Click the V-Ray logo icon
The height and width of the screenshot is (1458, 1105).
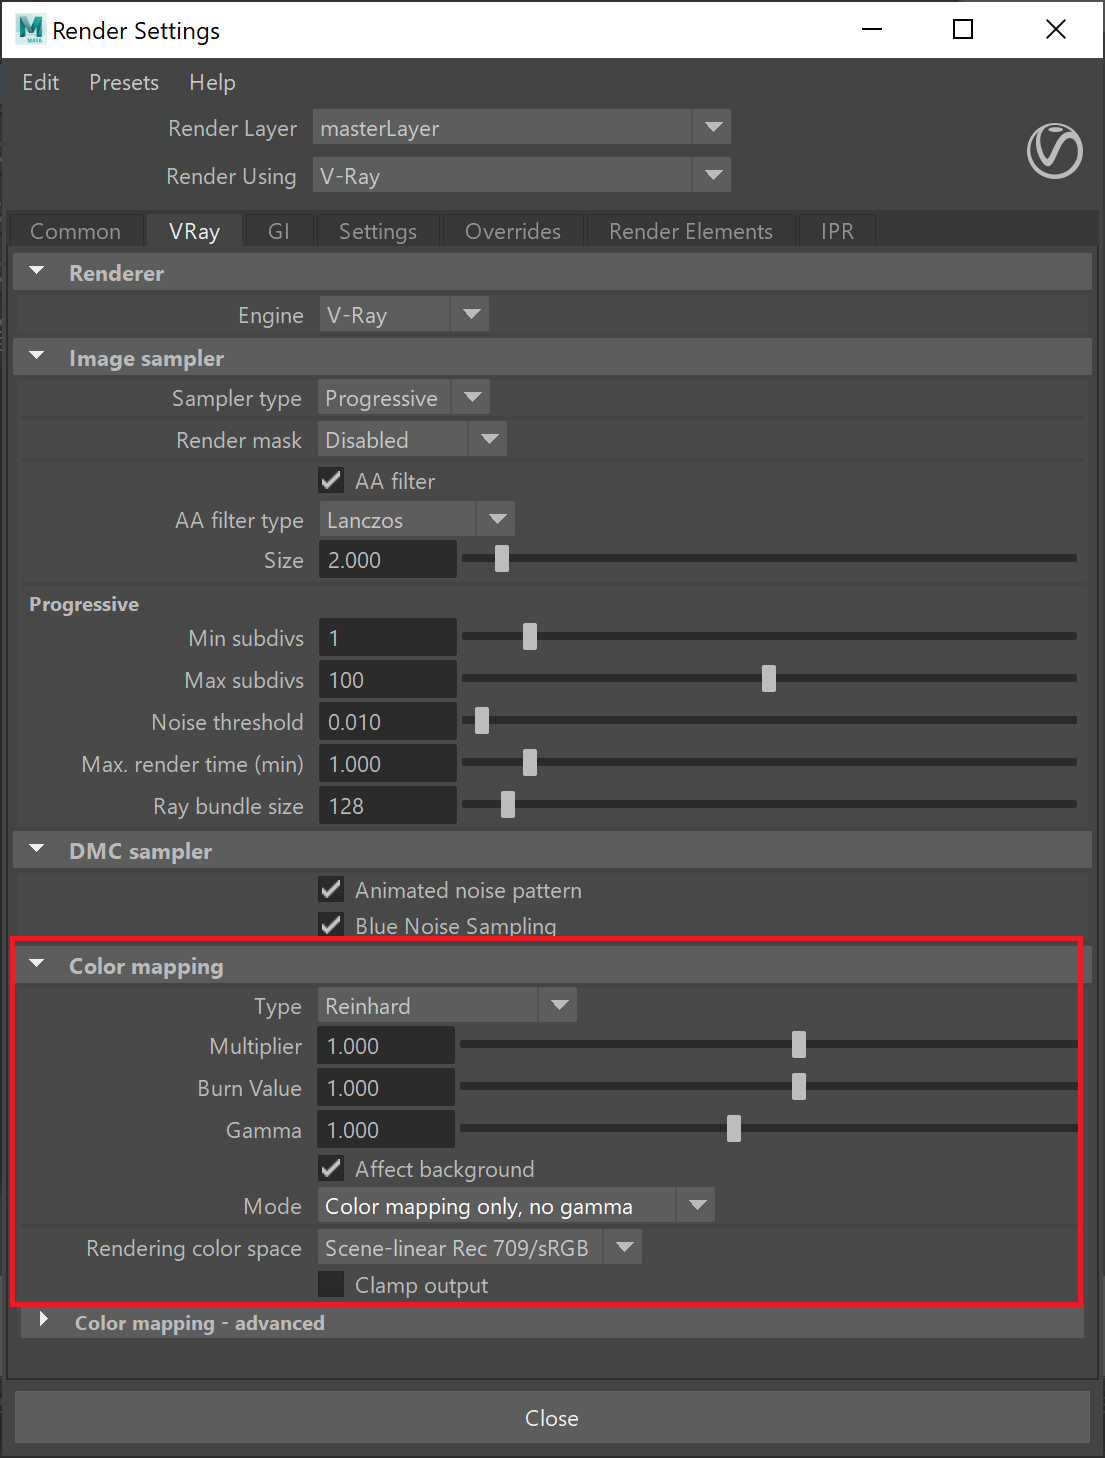(x=1054, y=151)
